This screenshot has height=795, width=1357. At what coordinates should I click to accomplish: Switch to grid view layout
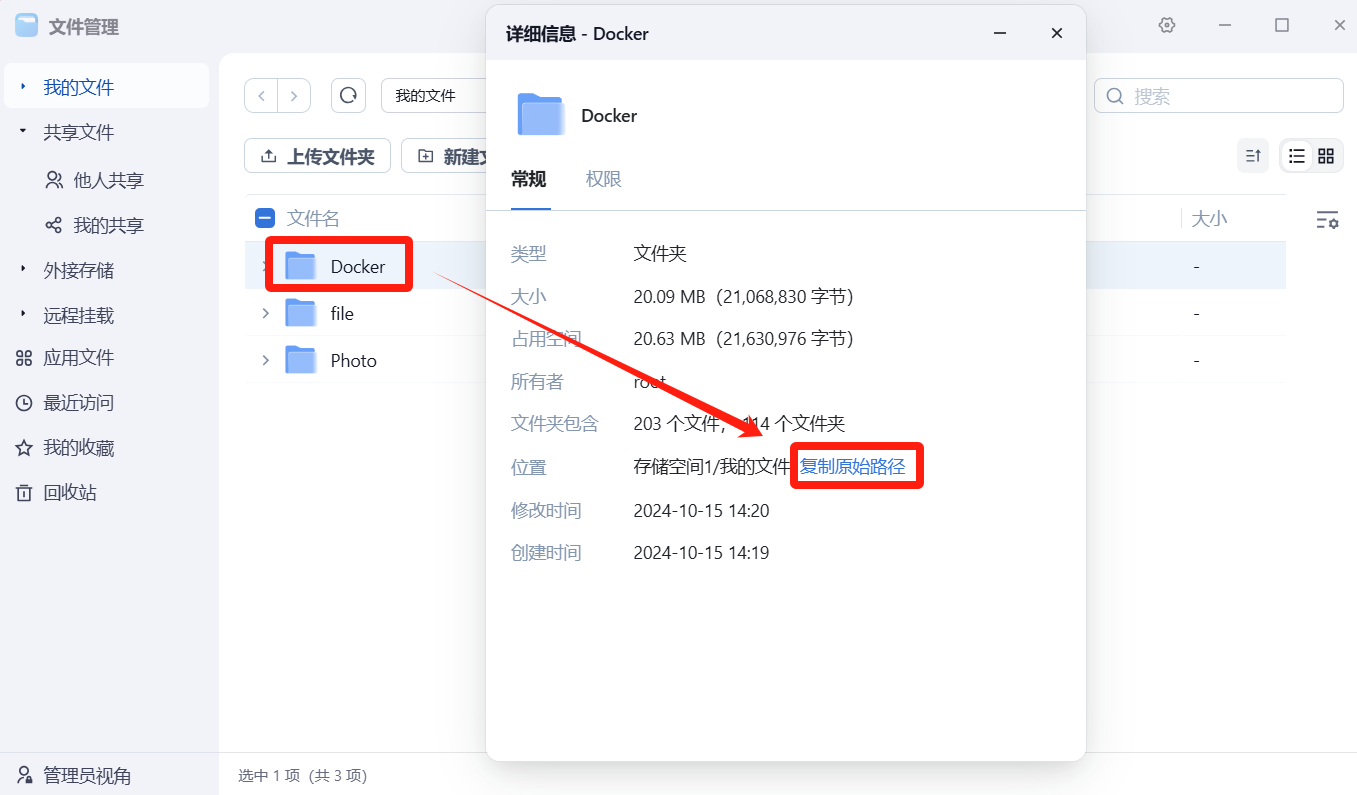[x=1326, y=156]
